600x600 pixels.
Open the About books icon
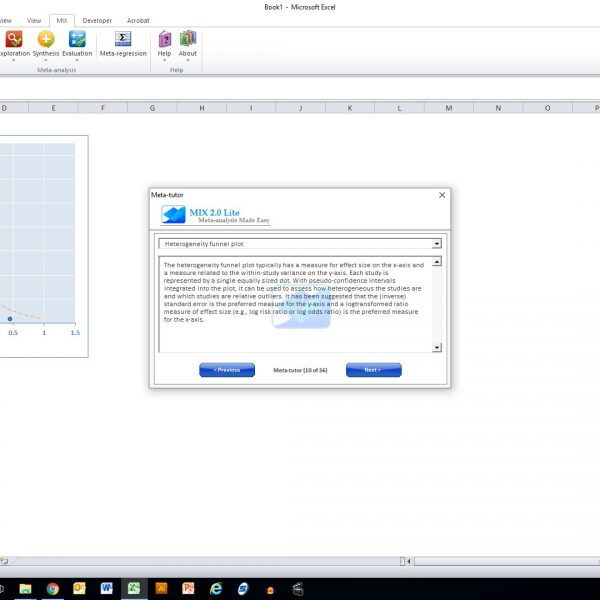188,39
